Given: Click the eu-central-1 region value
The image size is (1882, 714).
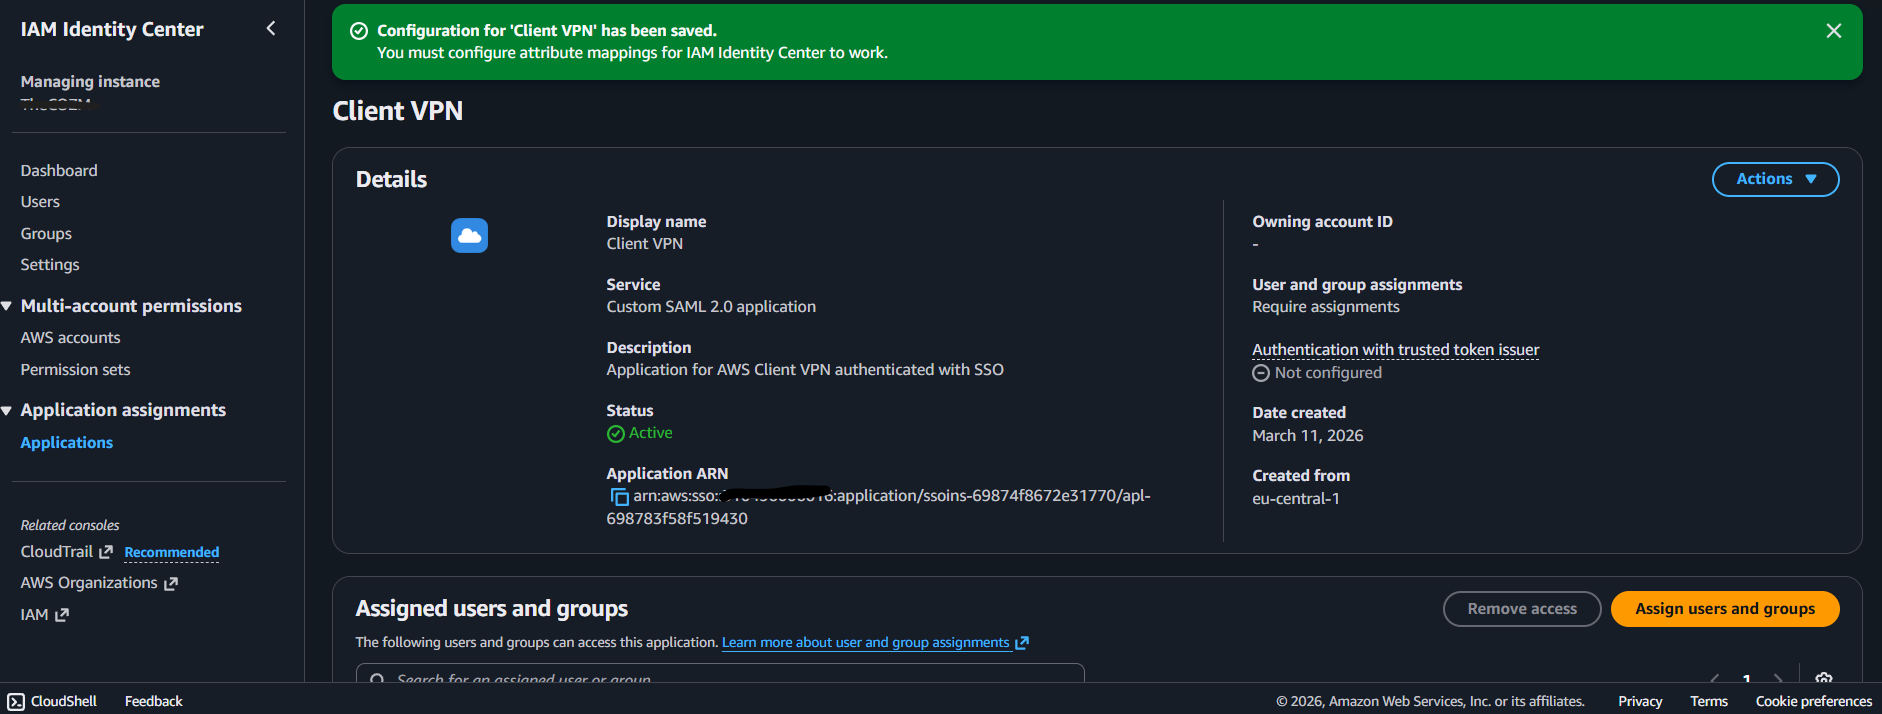Looking at the screenshot, I should [1296, 499].
